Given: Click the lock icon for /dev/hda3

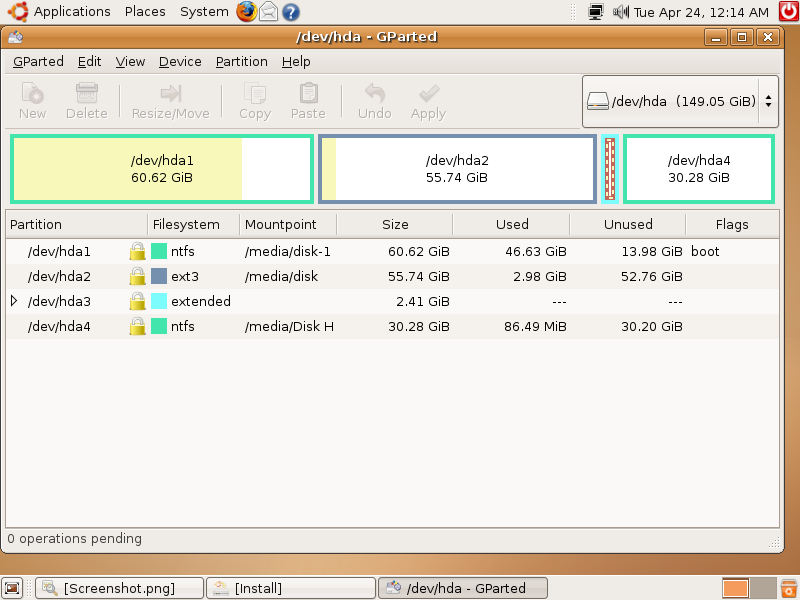Looking at the screenshot, I should point(137,301).
